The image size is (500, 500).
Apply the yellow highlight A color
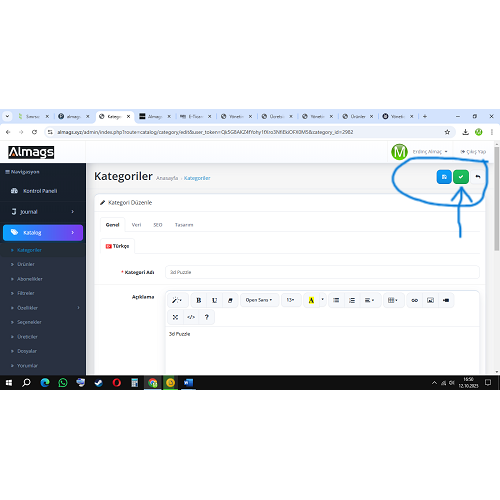coord(311,300)
